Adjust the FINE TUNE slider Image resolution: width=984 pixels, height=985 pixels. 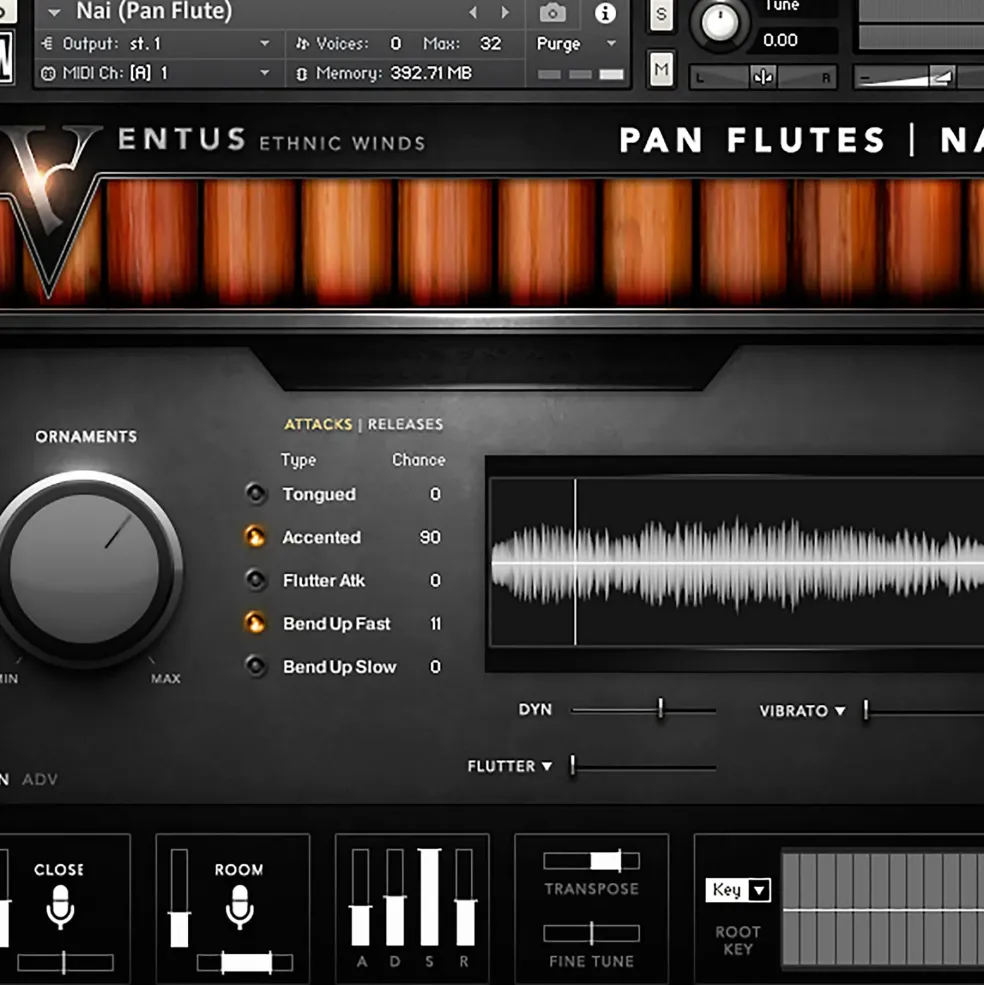[592, 933]
